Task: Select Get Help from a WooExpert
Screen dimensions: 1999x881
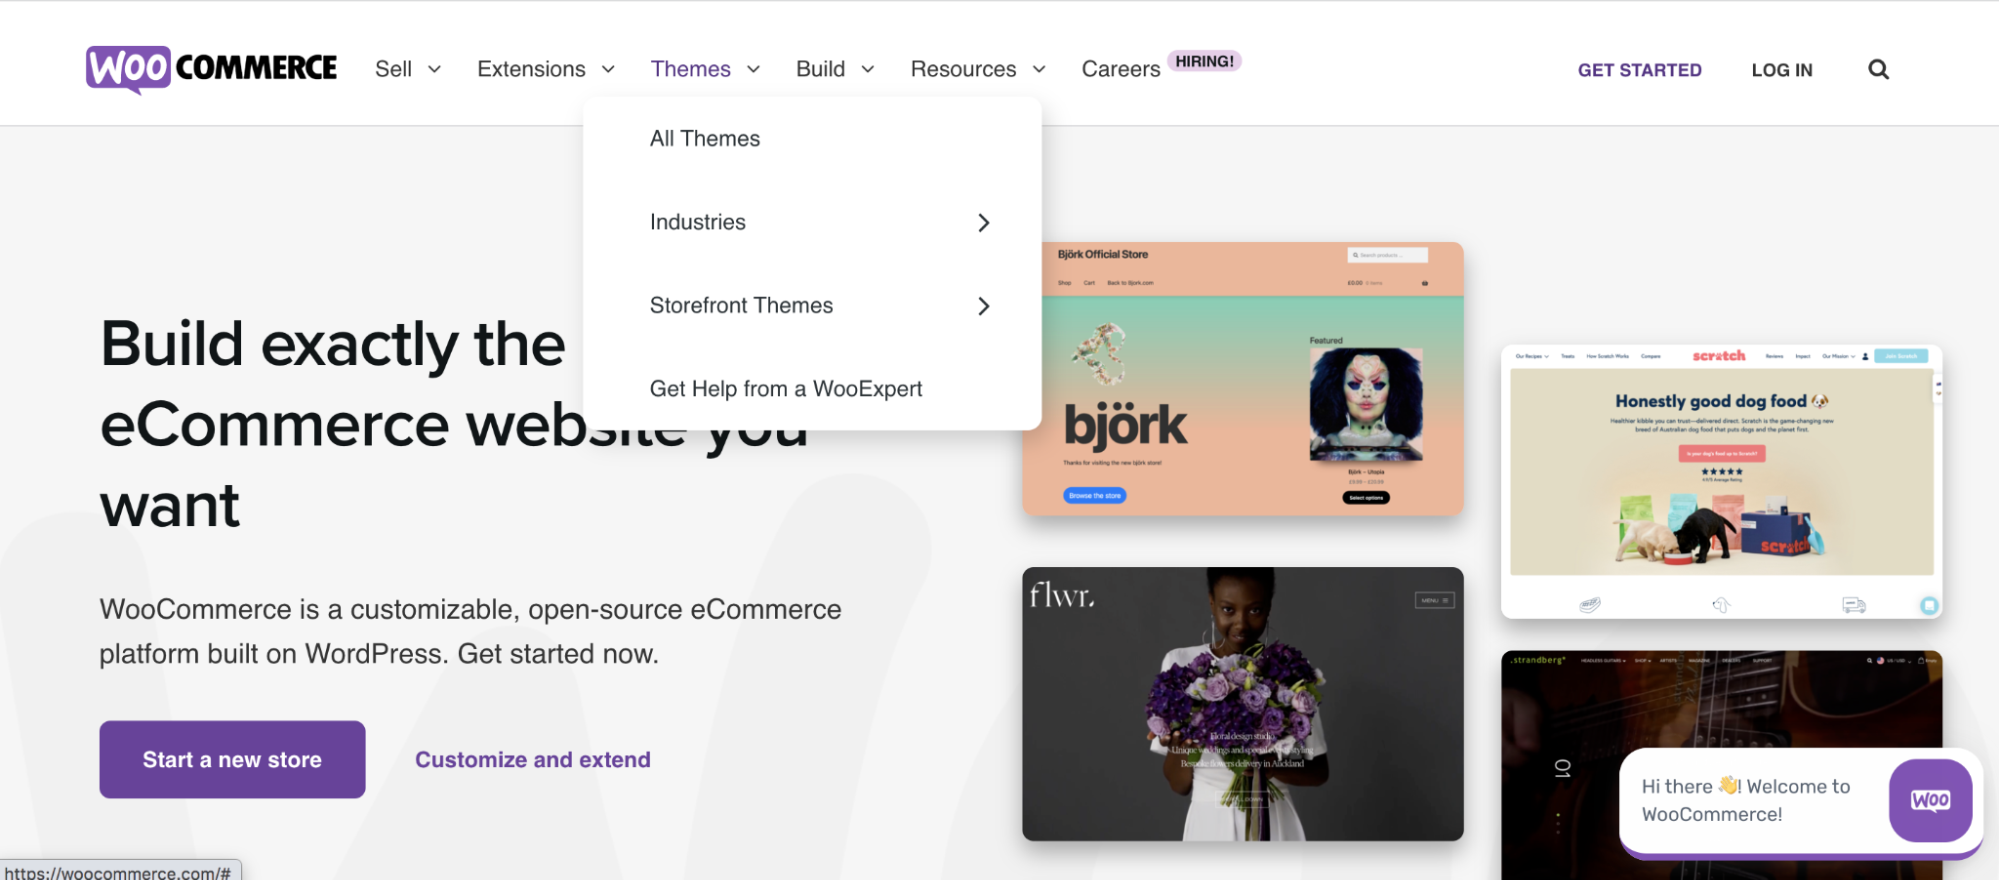Action: 786,389
